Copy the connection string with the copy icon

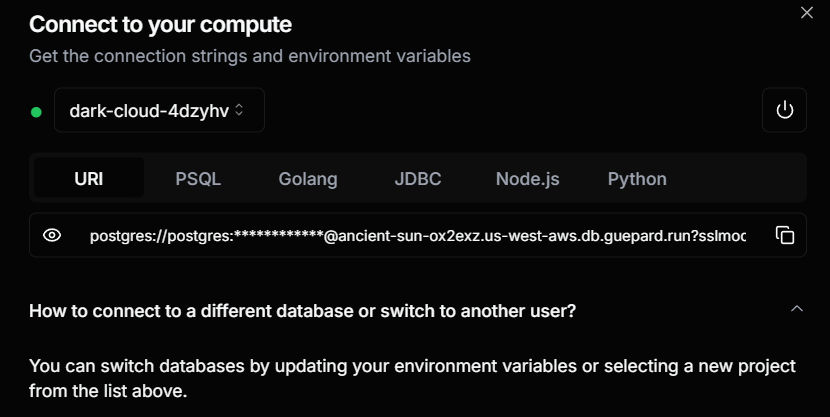(x=784, y=235)
